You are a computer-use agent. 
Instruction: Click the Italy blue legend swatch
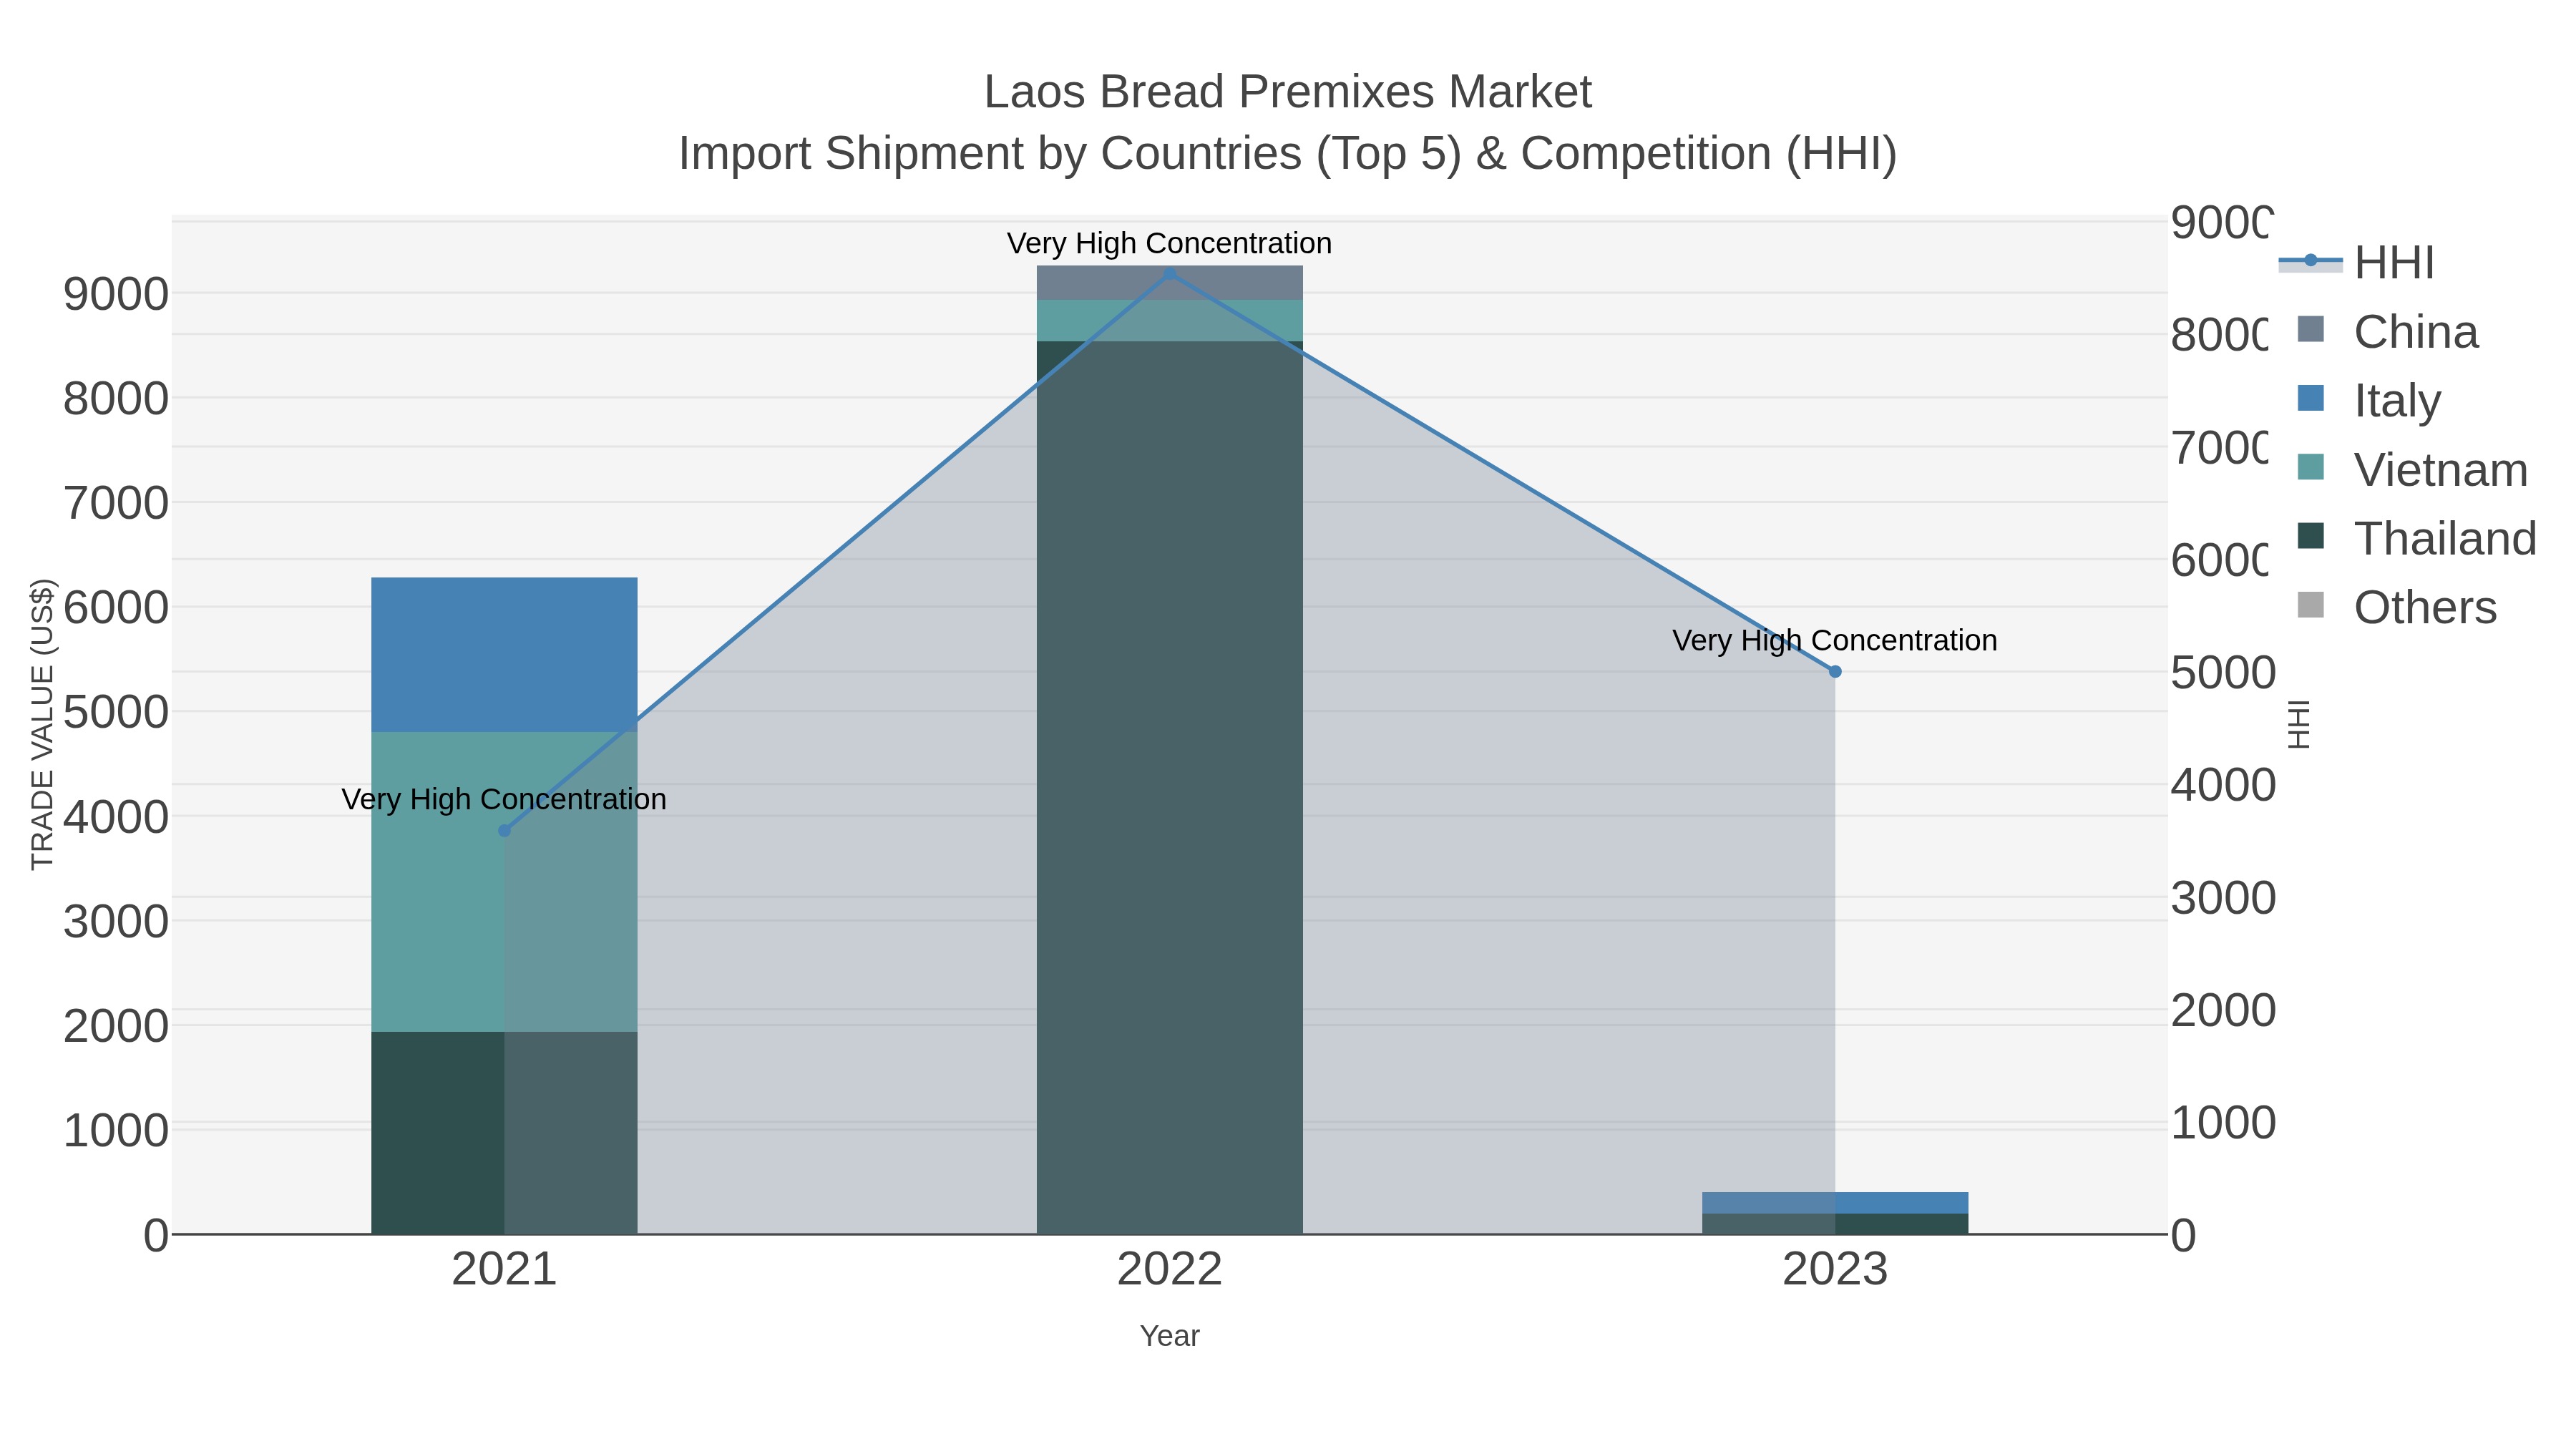point(2311,398)
